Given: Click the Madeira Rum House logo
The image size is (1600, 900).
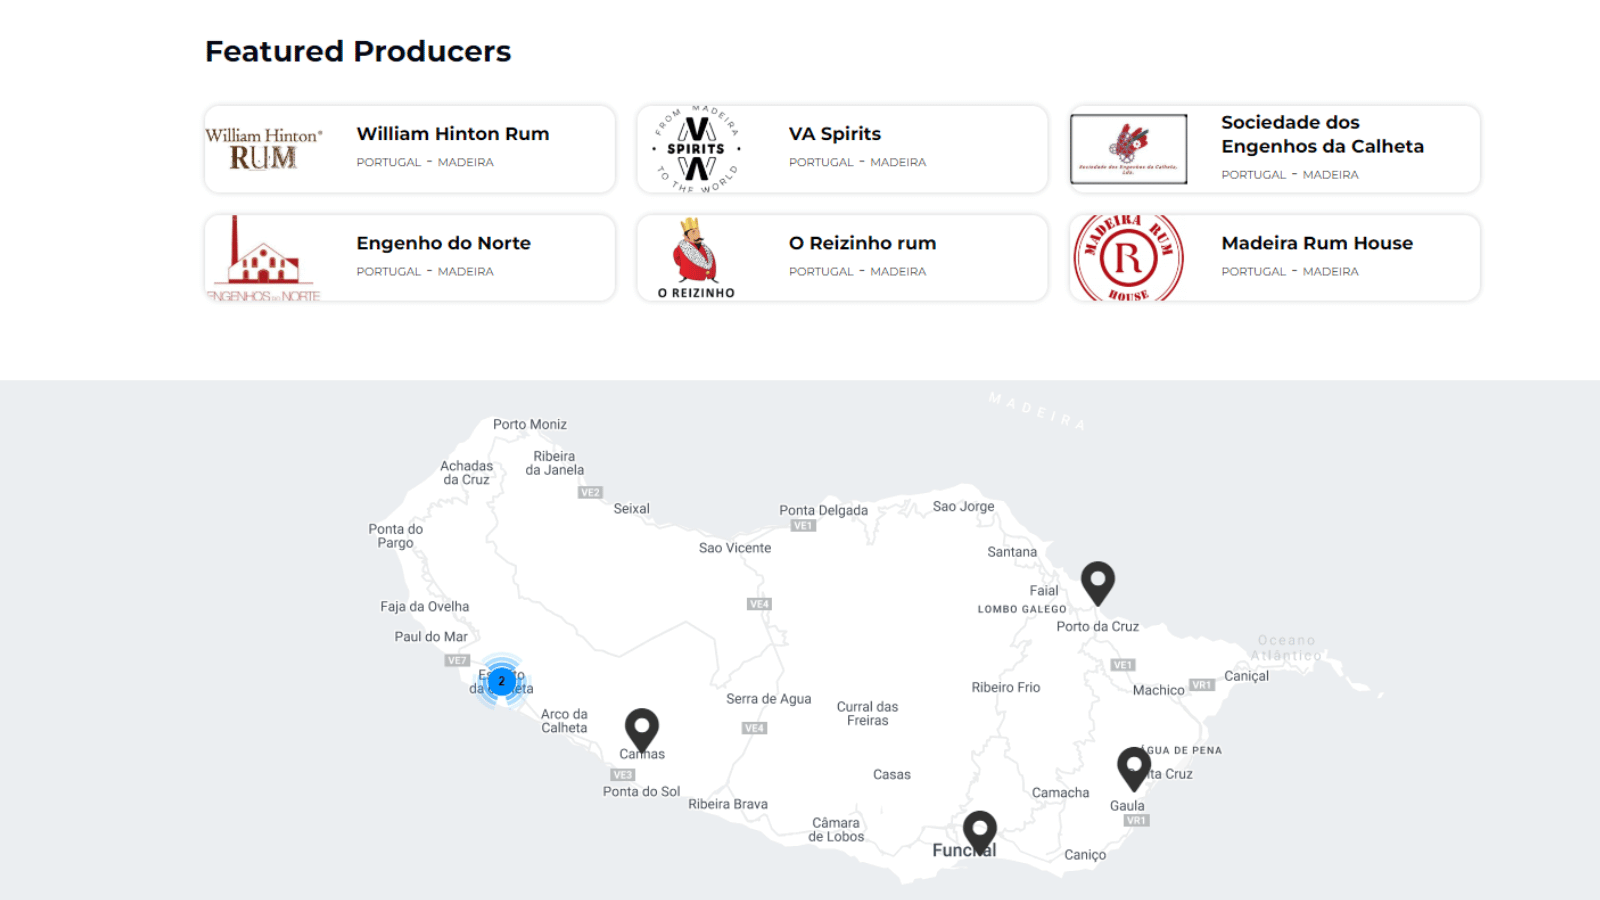Looking at the screenshot, I should click(x=1129, y=258).
